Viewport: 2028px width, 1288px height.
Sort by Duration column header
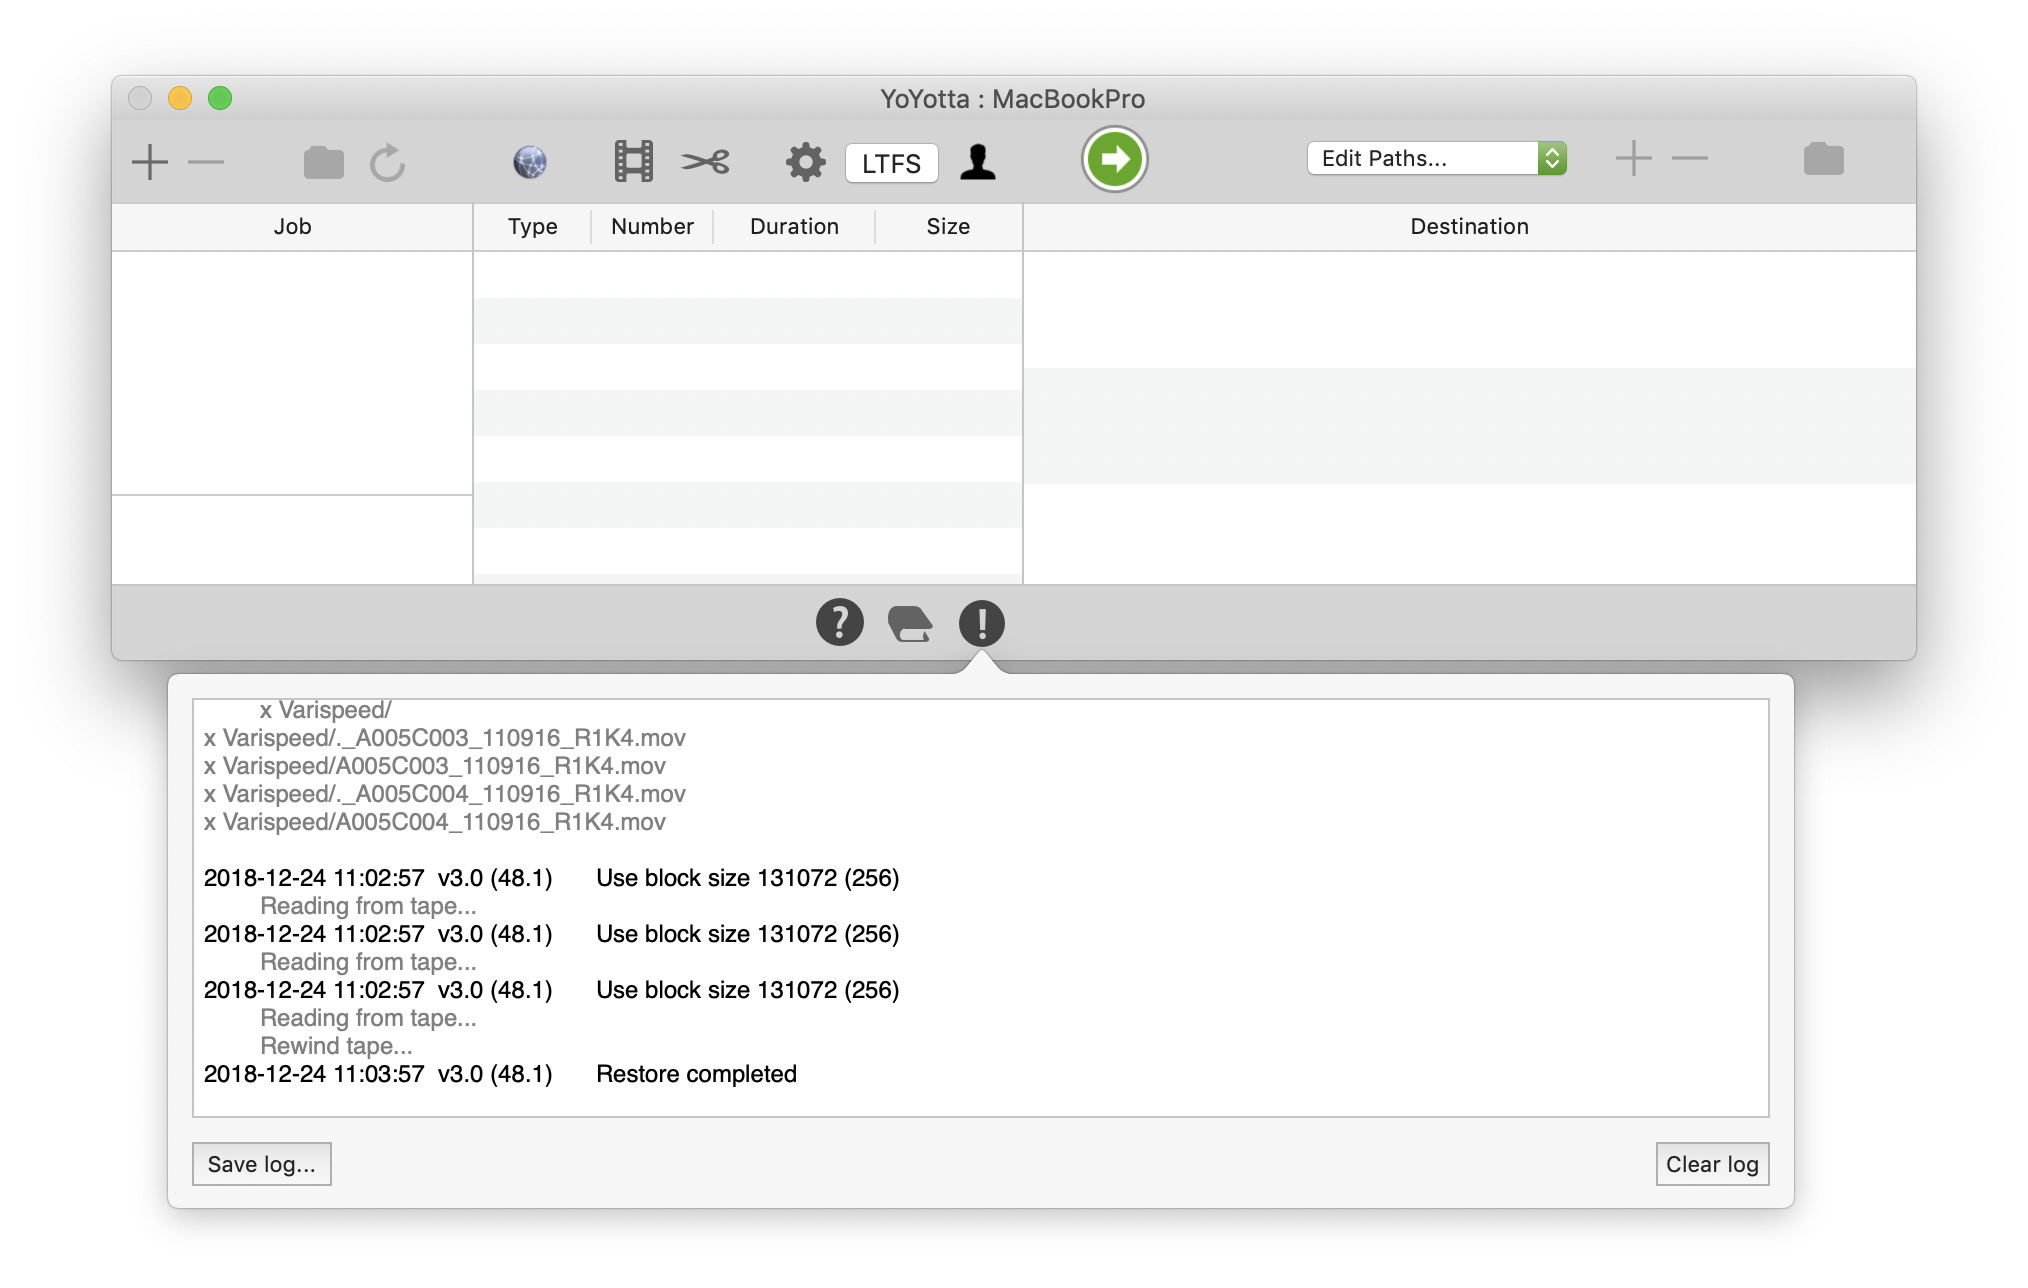click(x=794, y=226)
